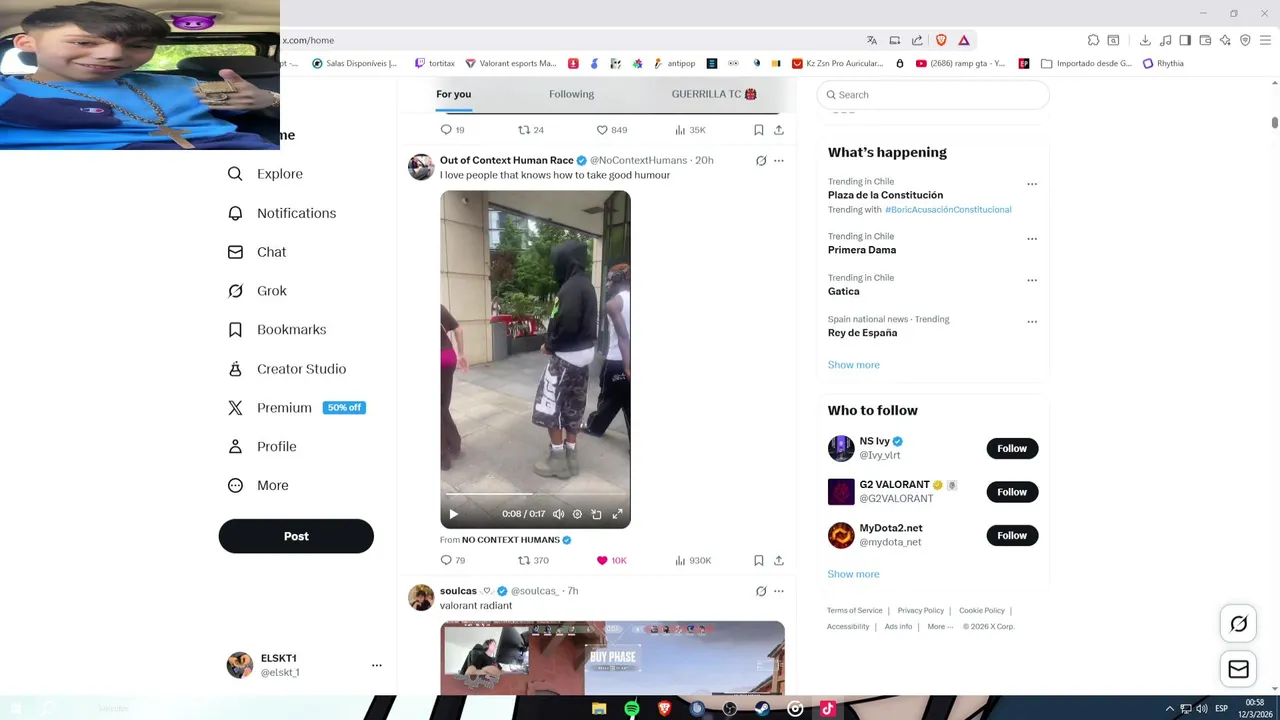Screen dimensions: 1280x720
Task: Switch to the For you tab
Action: (x=453, y=94)
